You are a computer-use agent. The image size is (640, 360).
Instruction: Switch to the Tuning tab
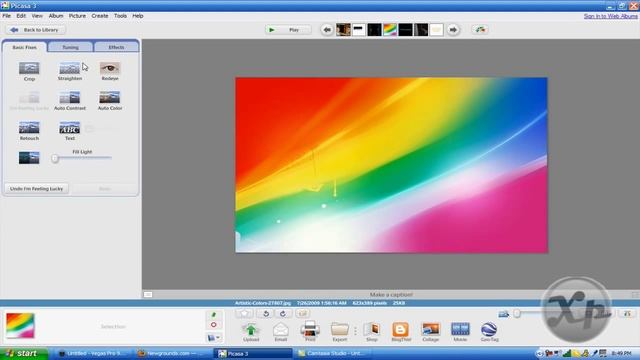(x=70, y=47)
